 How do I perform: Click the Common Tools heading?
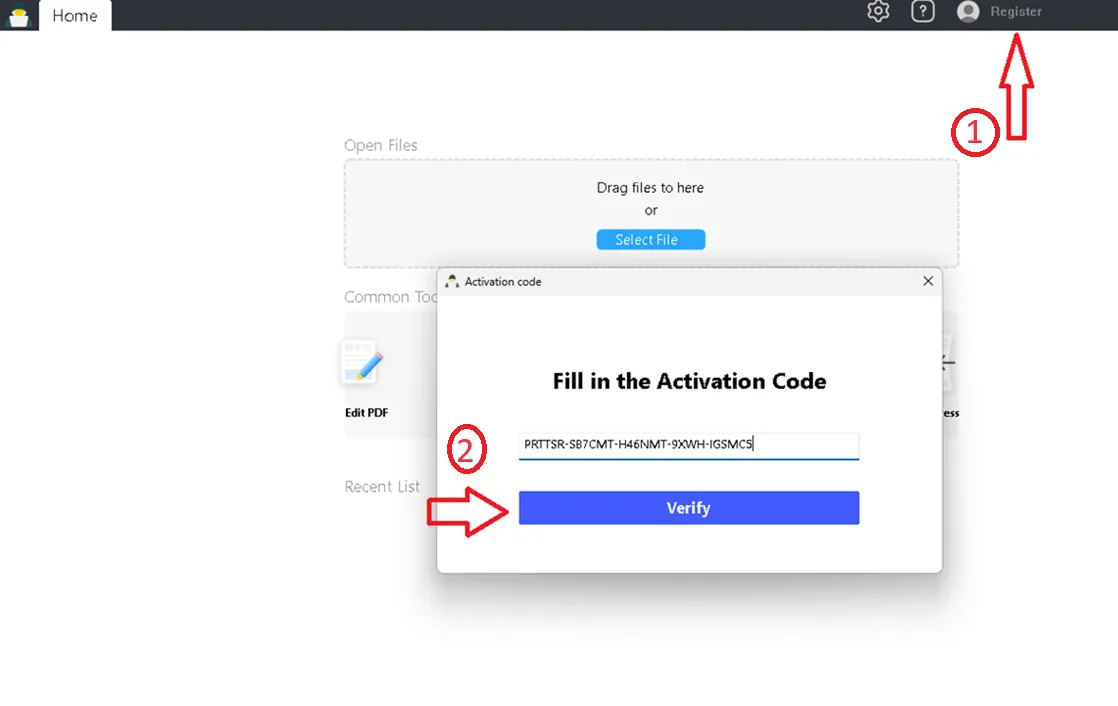(x=390, y=297)
